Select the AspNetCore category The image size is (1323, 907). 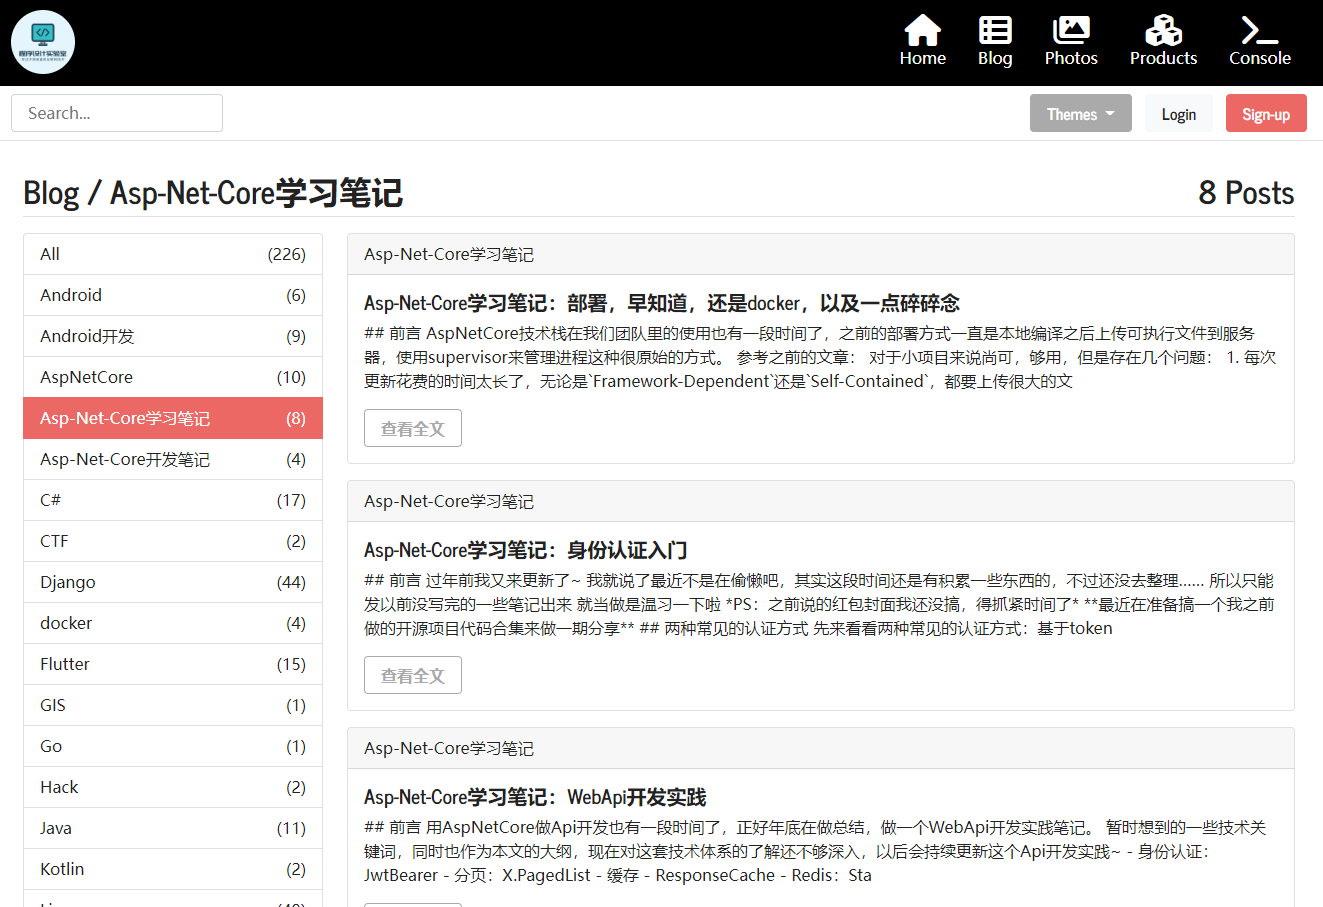(x=173, y=377)
